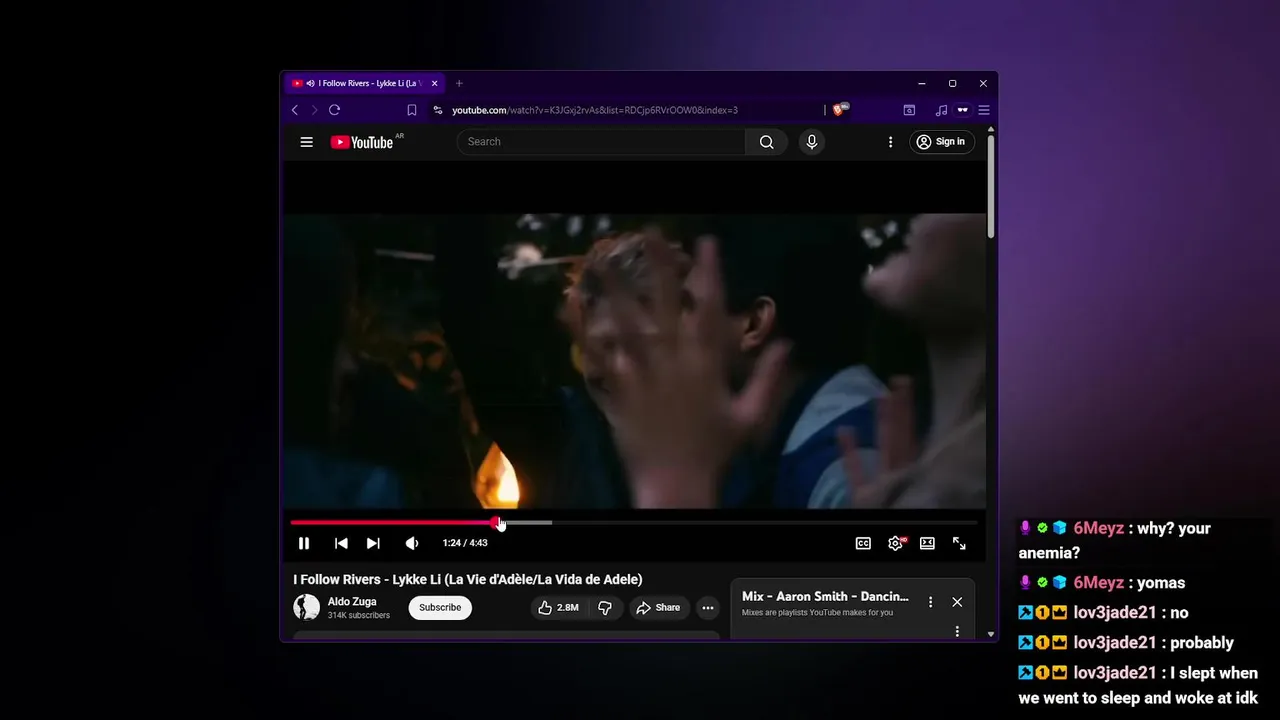This screenshot has height=720, width=1280.
Task: Open the browser playlist music icon
Action: 941,110
